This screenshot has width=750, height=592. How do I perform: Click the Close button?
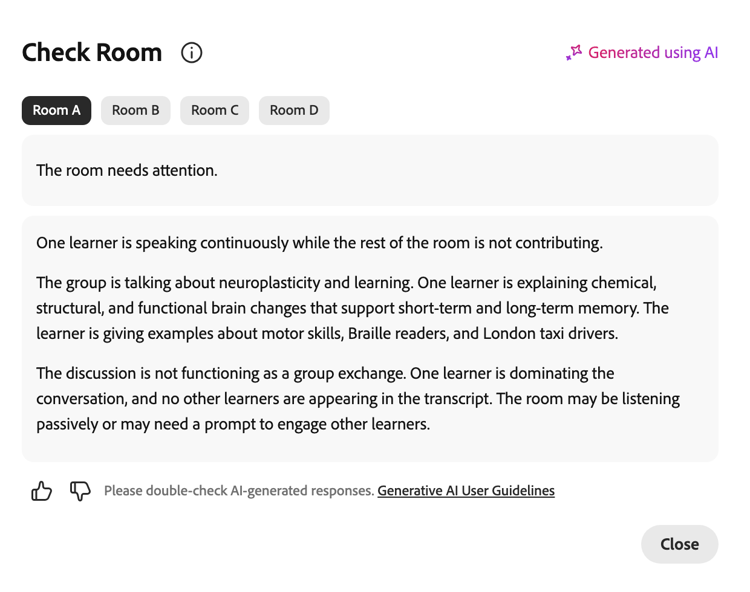[x=679, y=544]
